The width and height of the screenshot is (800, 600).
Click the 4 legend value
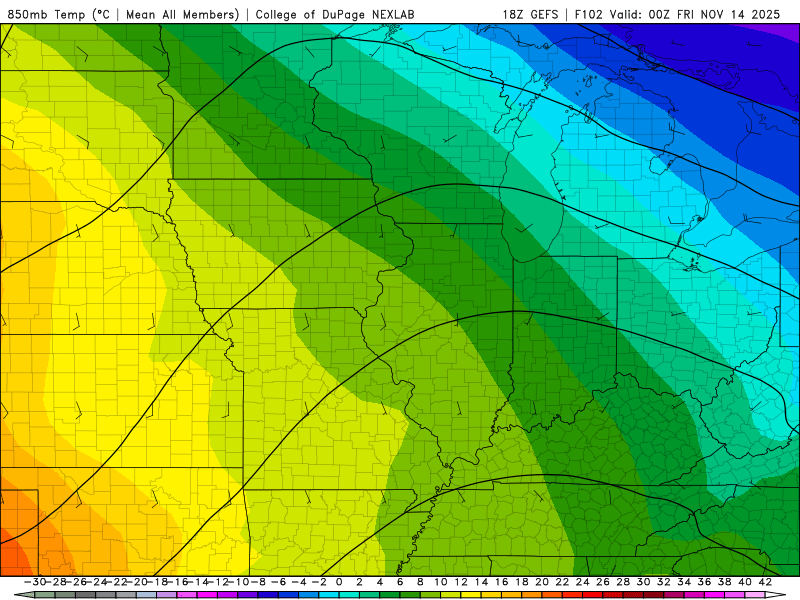tap(380, 582)
